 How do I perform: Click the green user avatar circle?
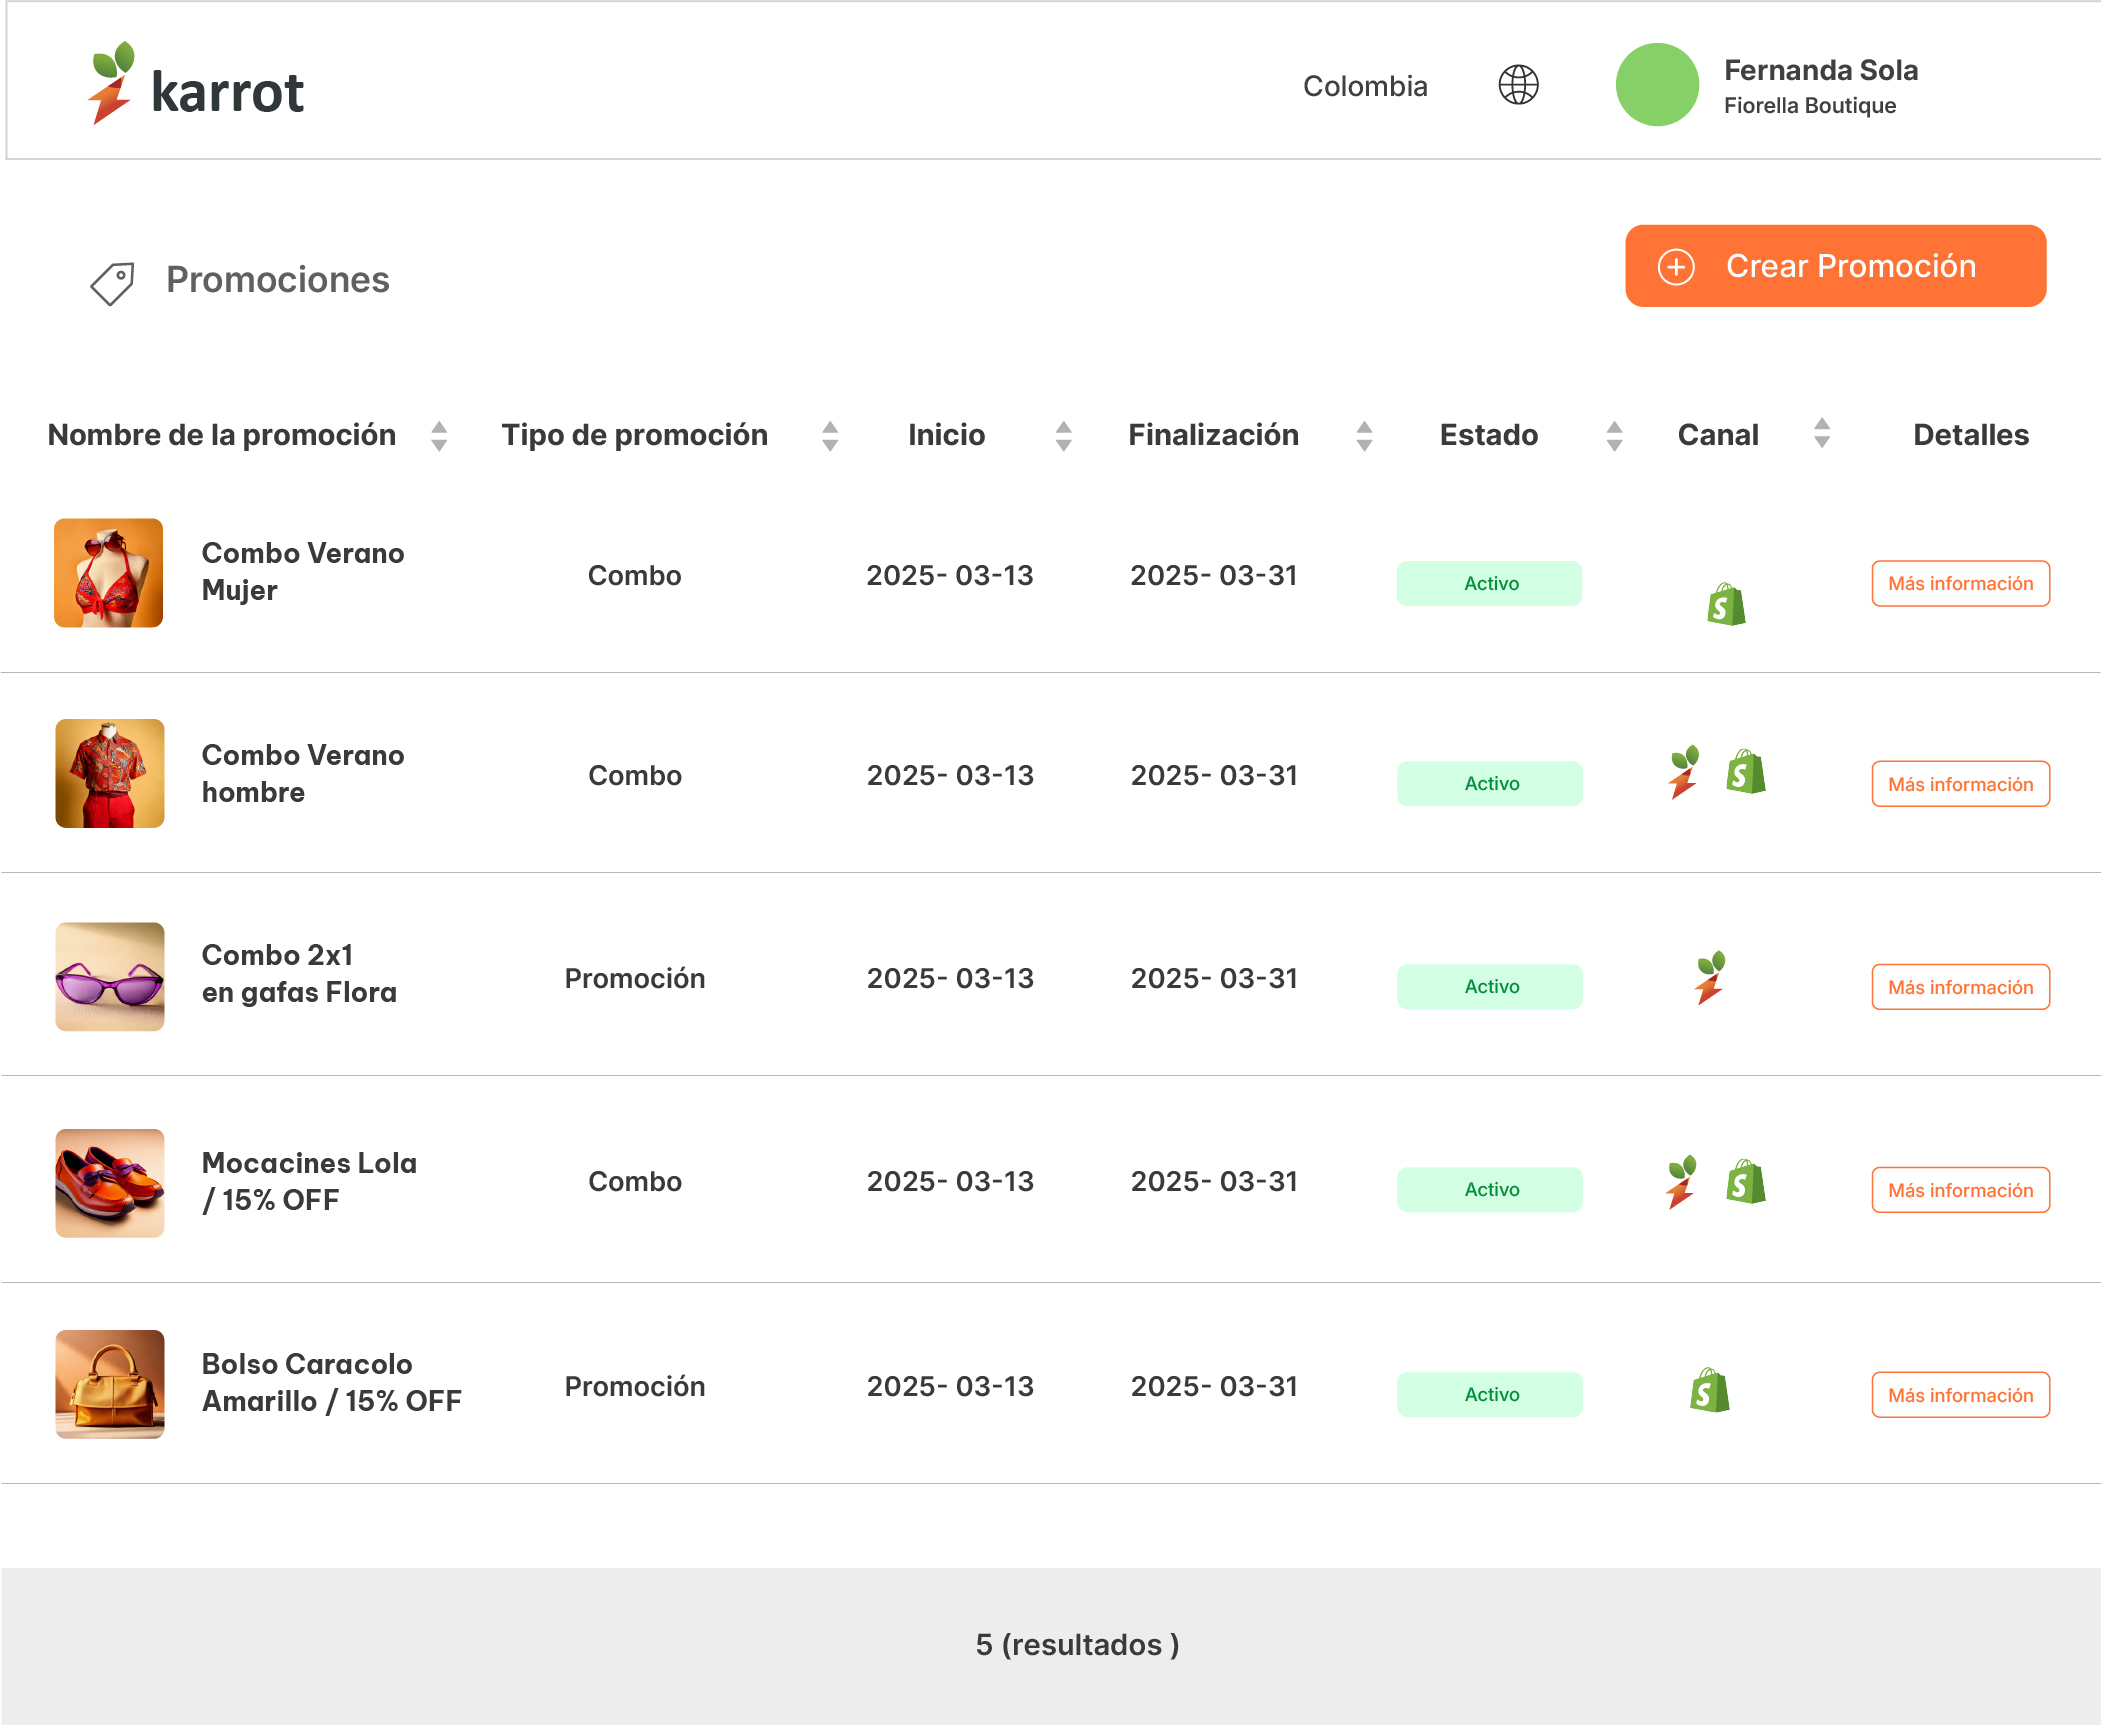tap(1657, 85)
